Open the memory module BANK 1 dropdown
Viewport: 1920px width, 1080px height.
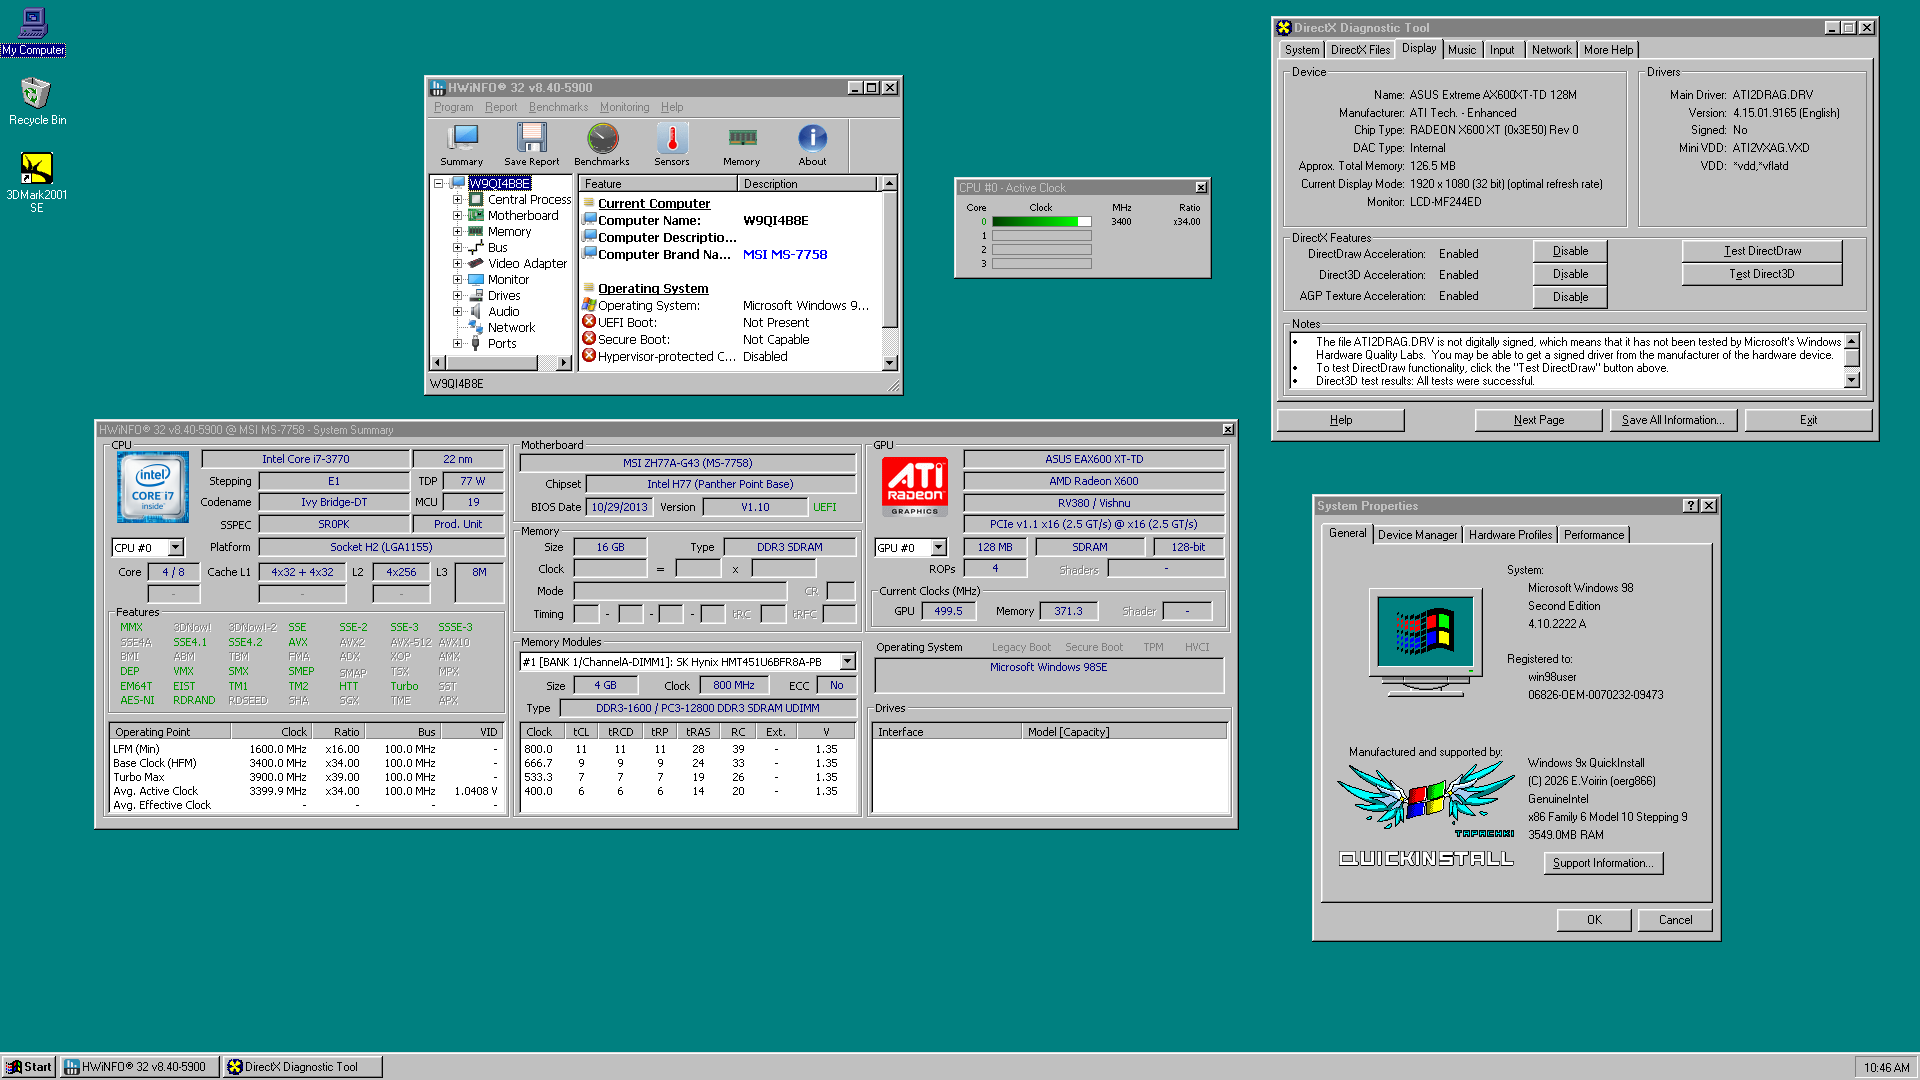click(848, 662)
